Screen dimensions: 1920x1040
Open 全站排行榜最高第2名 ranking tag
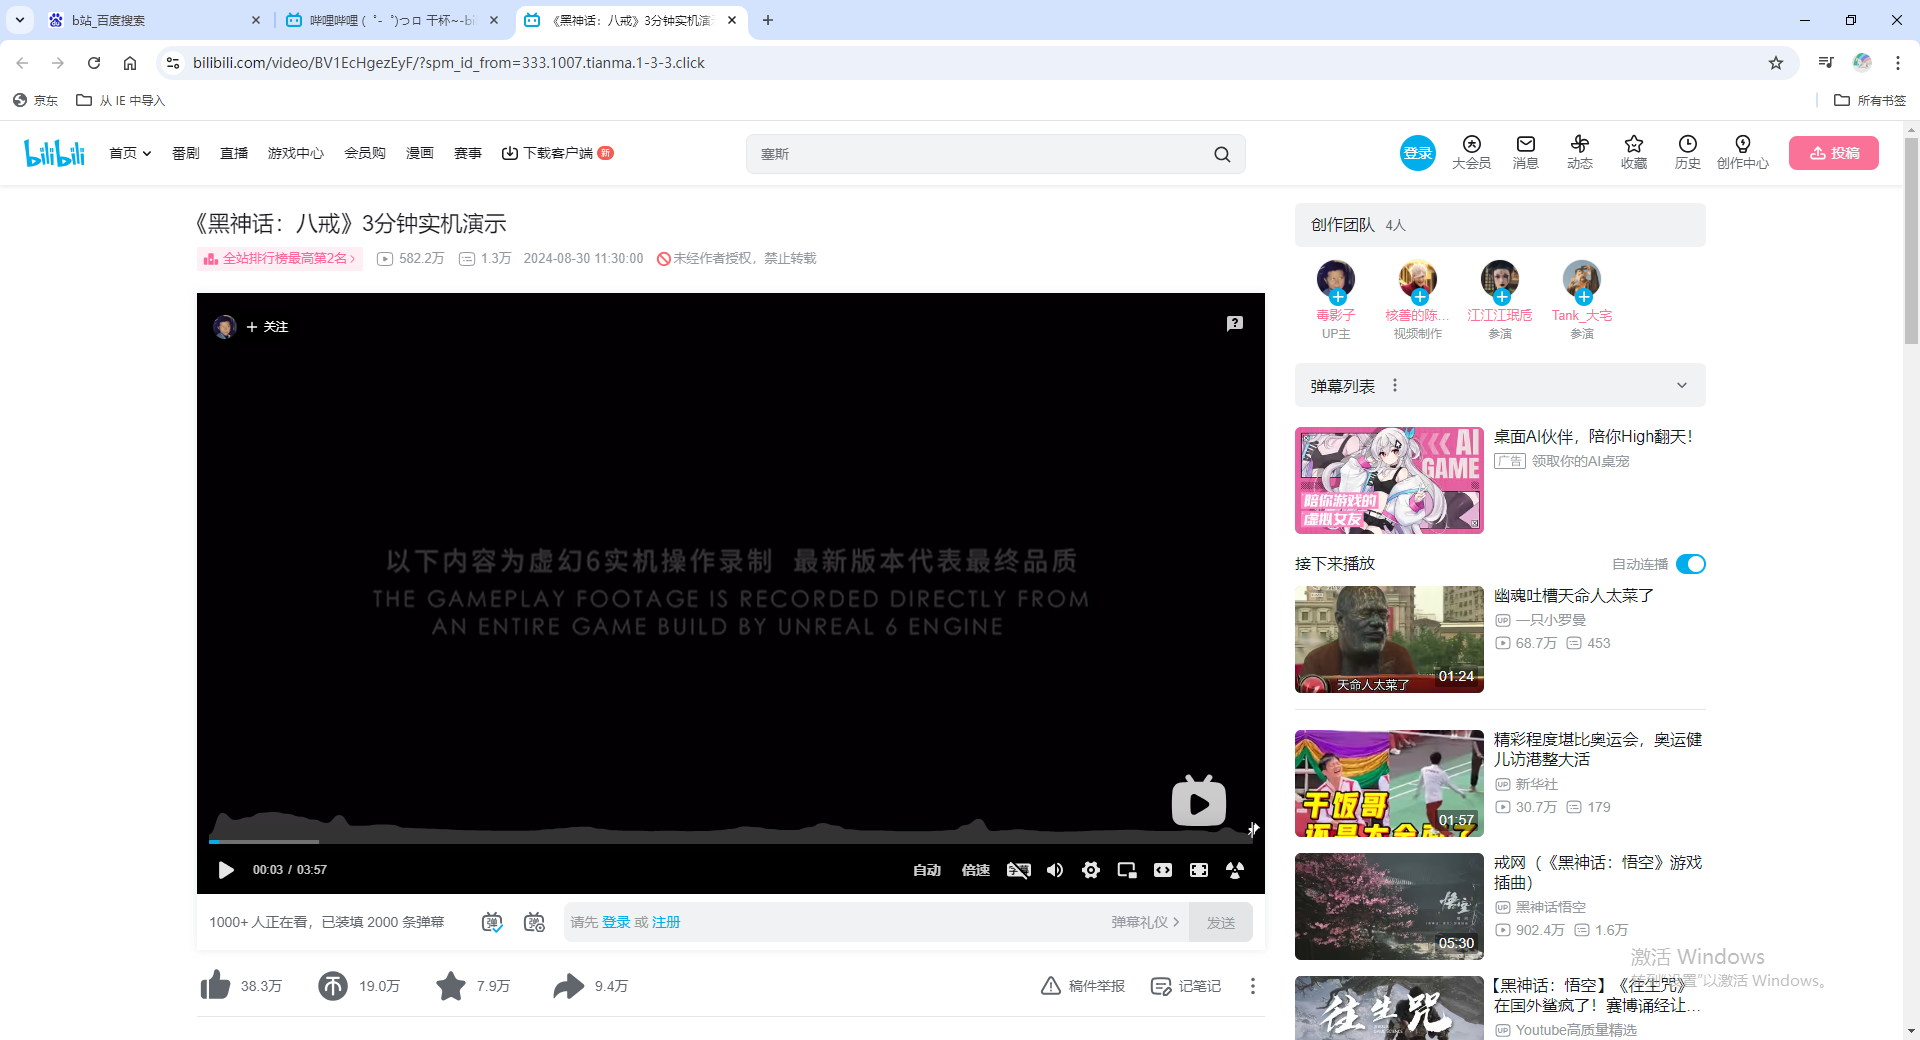pos(280,258)
